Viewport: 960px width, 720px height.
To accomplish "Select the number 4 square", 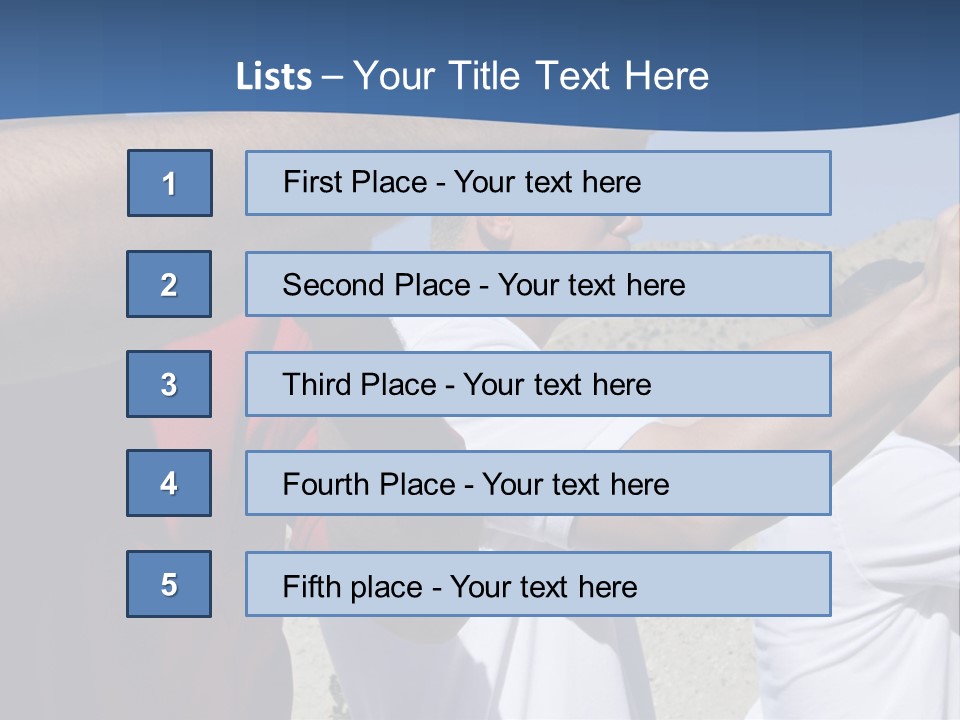I will tap(169, 483).
